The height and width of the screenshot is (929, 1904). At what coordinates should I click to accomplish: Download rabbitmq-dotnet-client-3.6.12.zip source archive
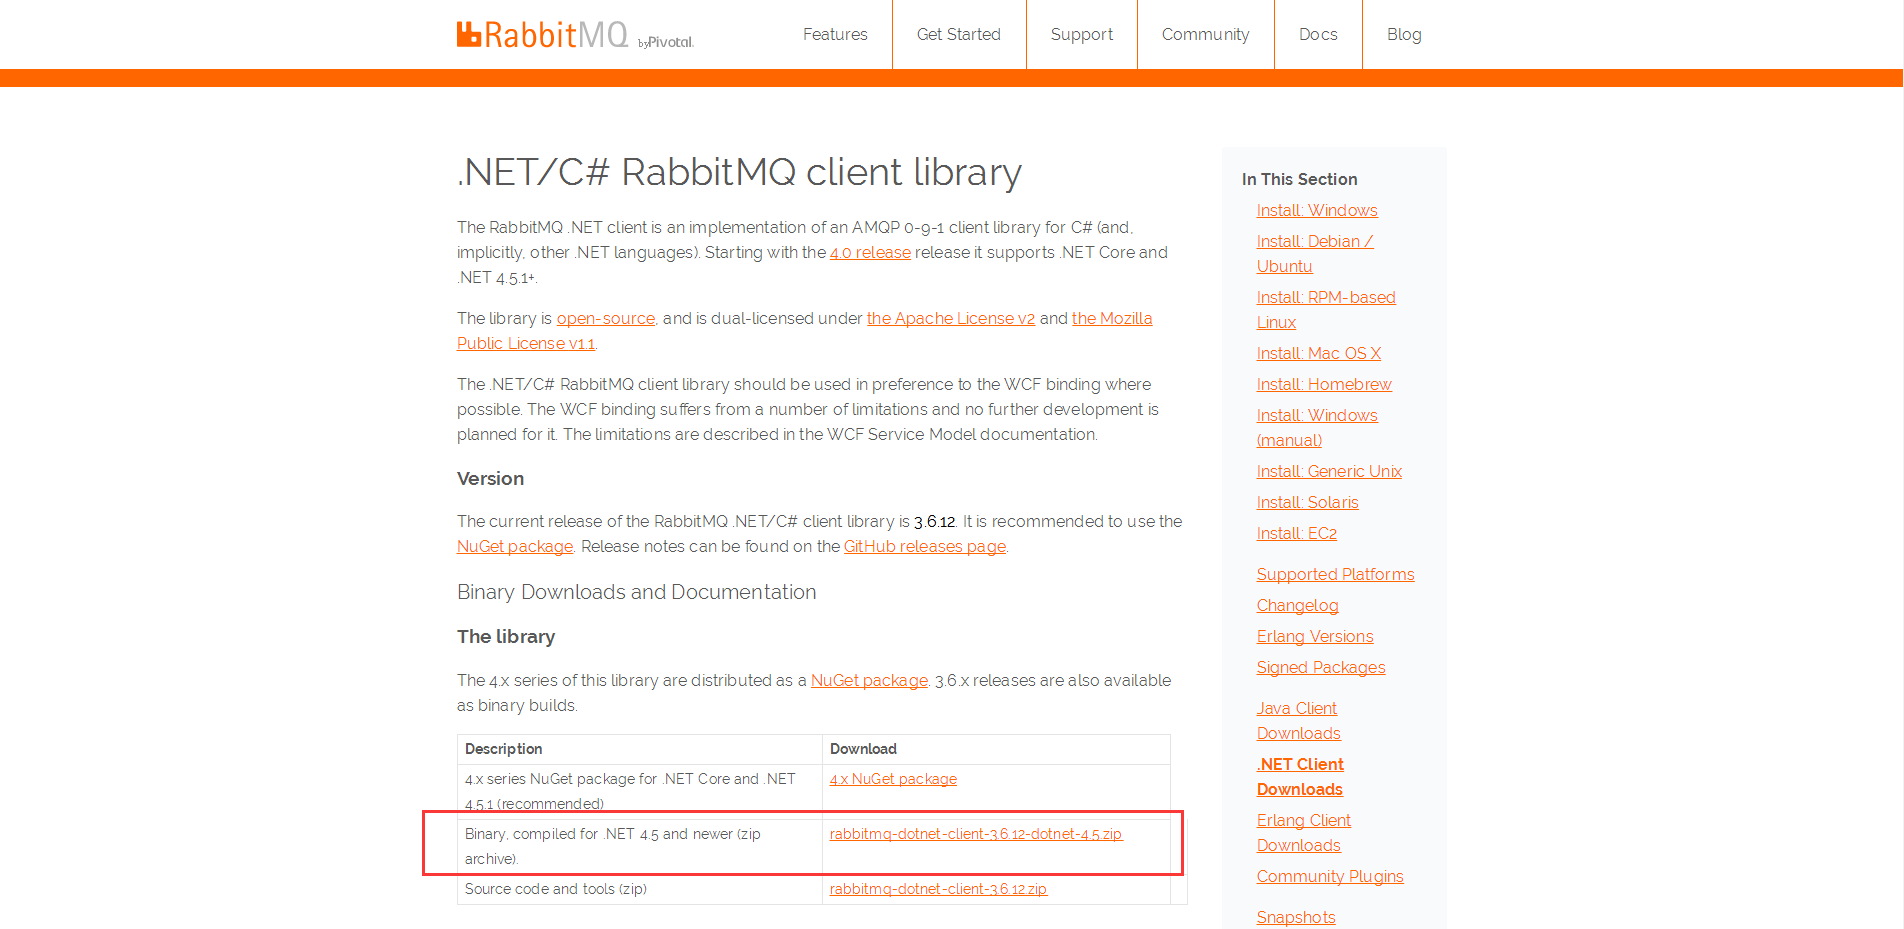[938, 889]
